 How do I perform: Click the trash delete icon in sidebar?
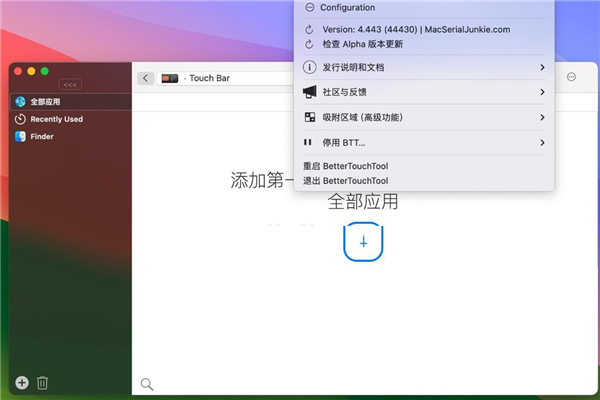pyautogui.click(x=42, y=382)
